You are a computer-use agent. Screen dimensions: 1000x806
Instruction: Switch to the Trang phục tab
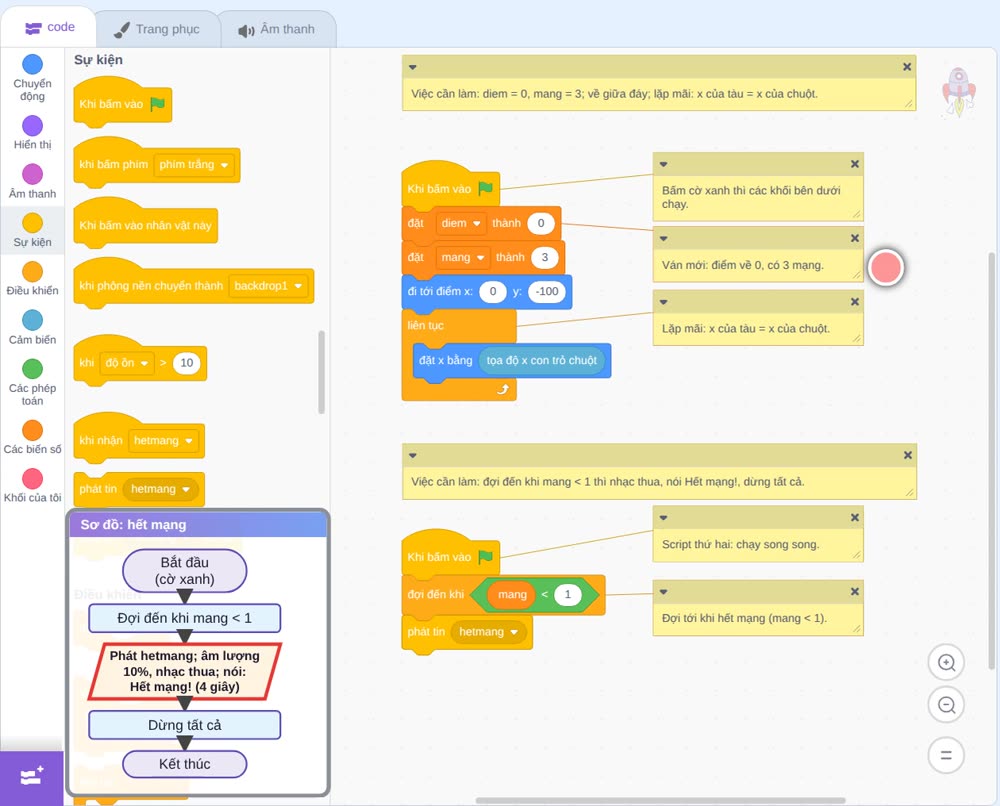[157, 29]
